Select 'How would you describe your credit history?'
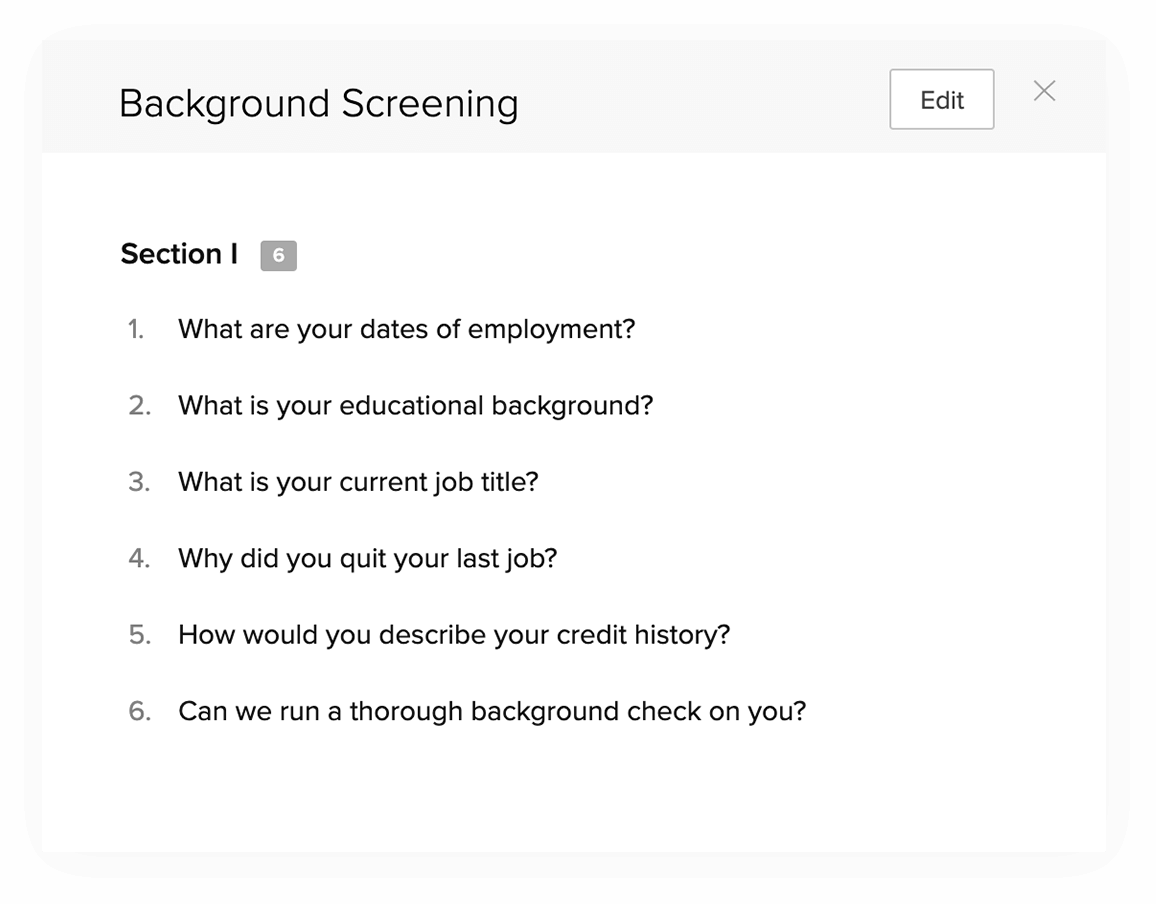1156x904 pixels. point(454,635)
